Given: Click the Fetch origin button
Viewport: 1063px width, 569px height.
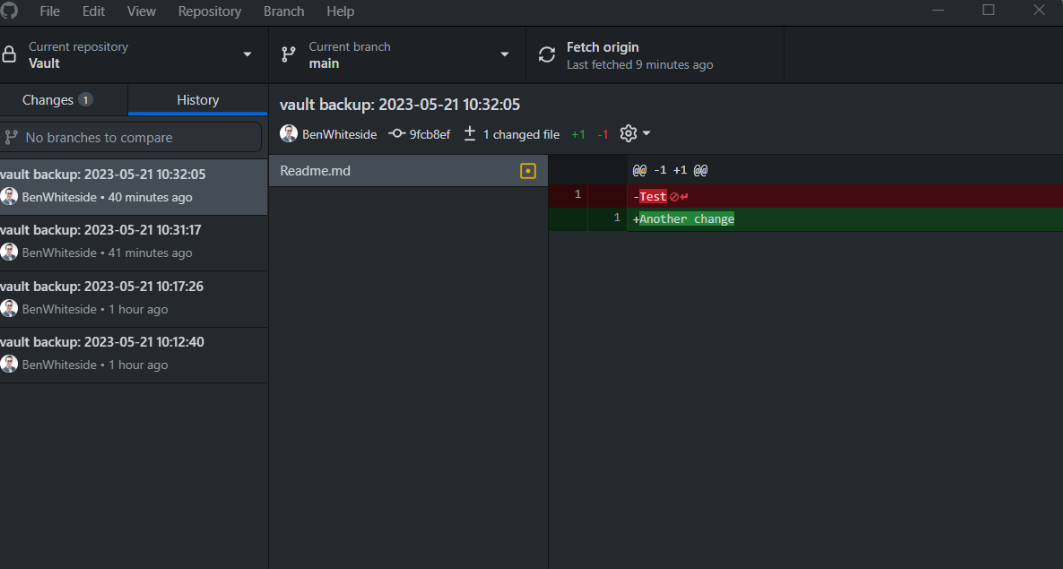Looking at the screenshot, I should pos(655,55).
